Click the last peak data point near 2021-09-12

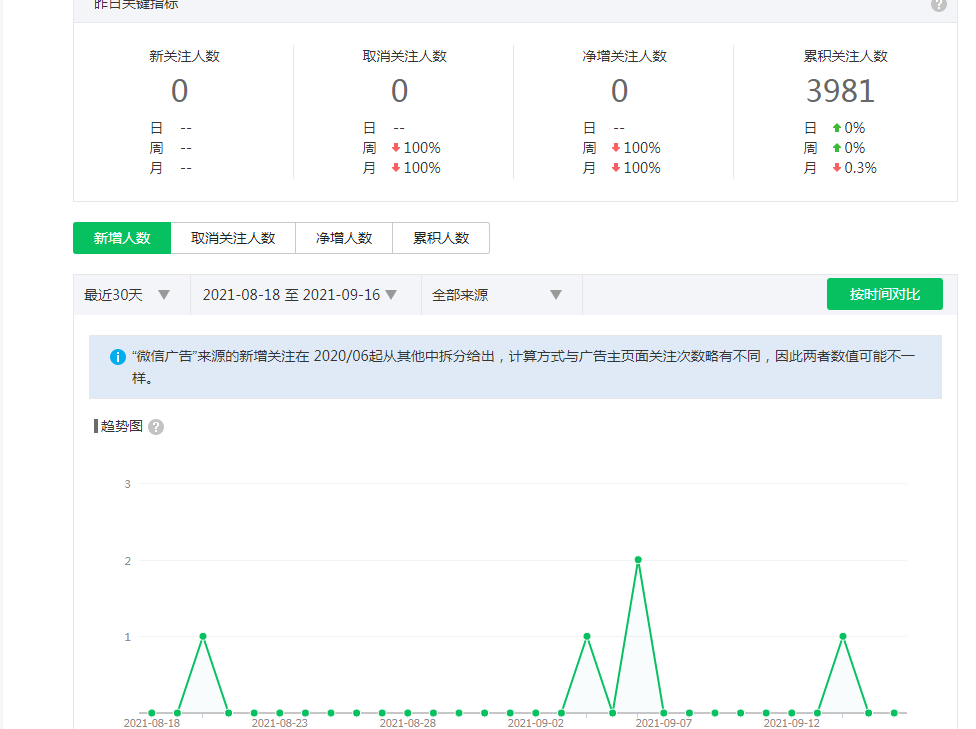coord(843,636)
